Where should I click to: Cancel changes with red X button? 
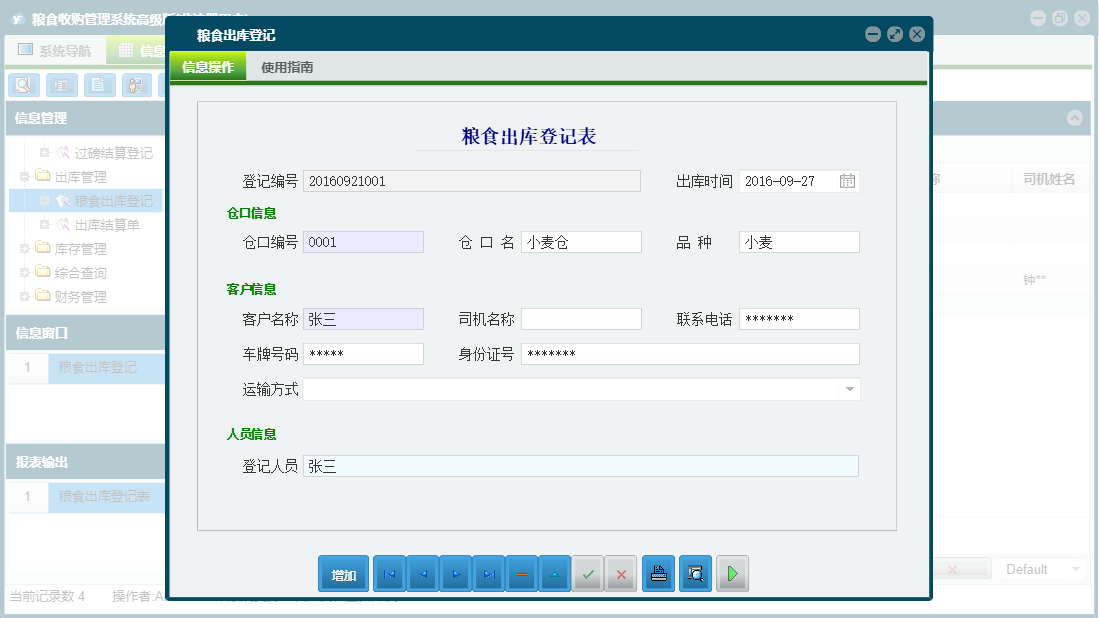coord(621,574)
